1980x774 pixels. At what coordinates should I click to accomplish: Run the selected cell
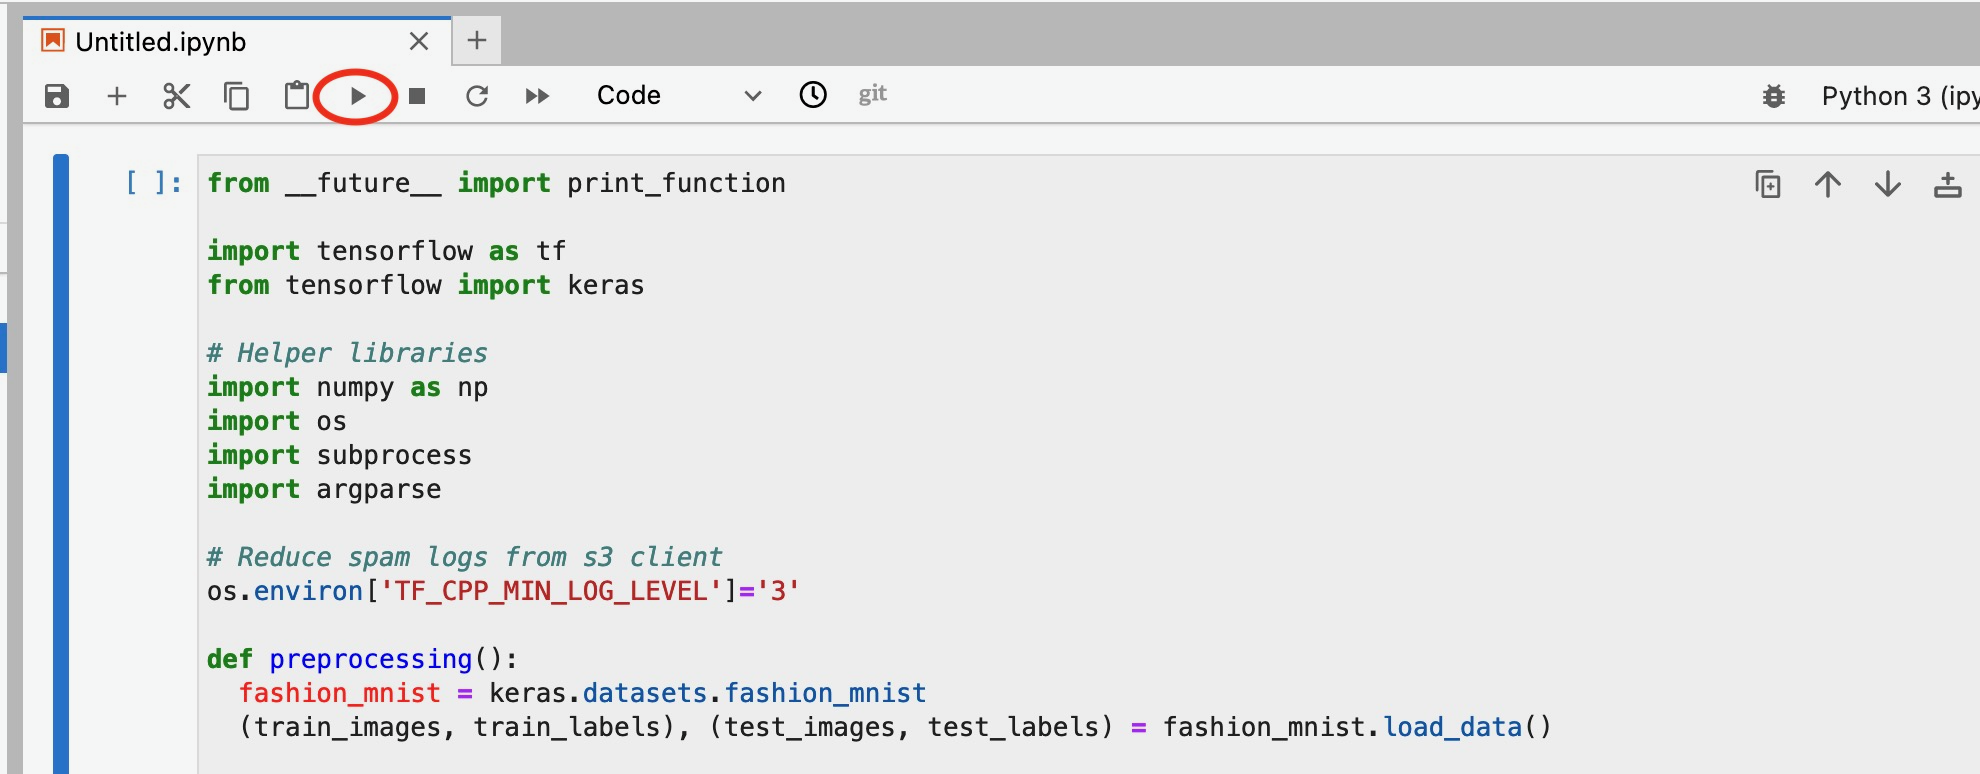click(x=357, y=96)
